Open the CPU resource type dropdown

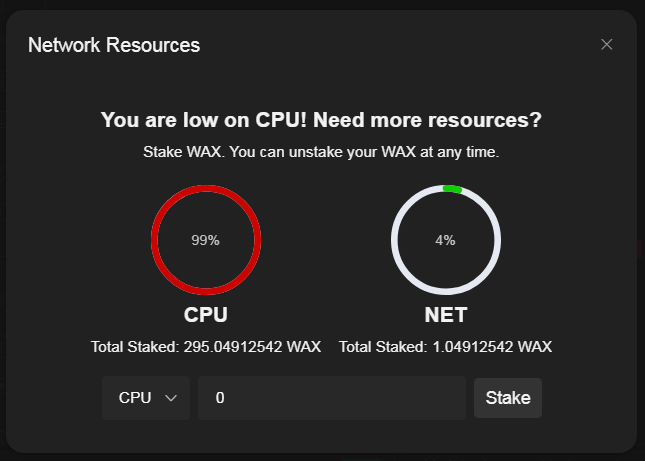point(146,398)
